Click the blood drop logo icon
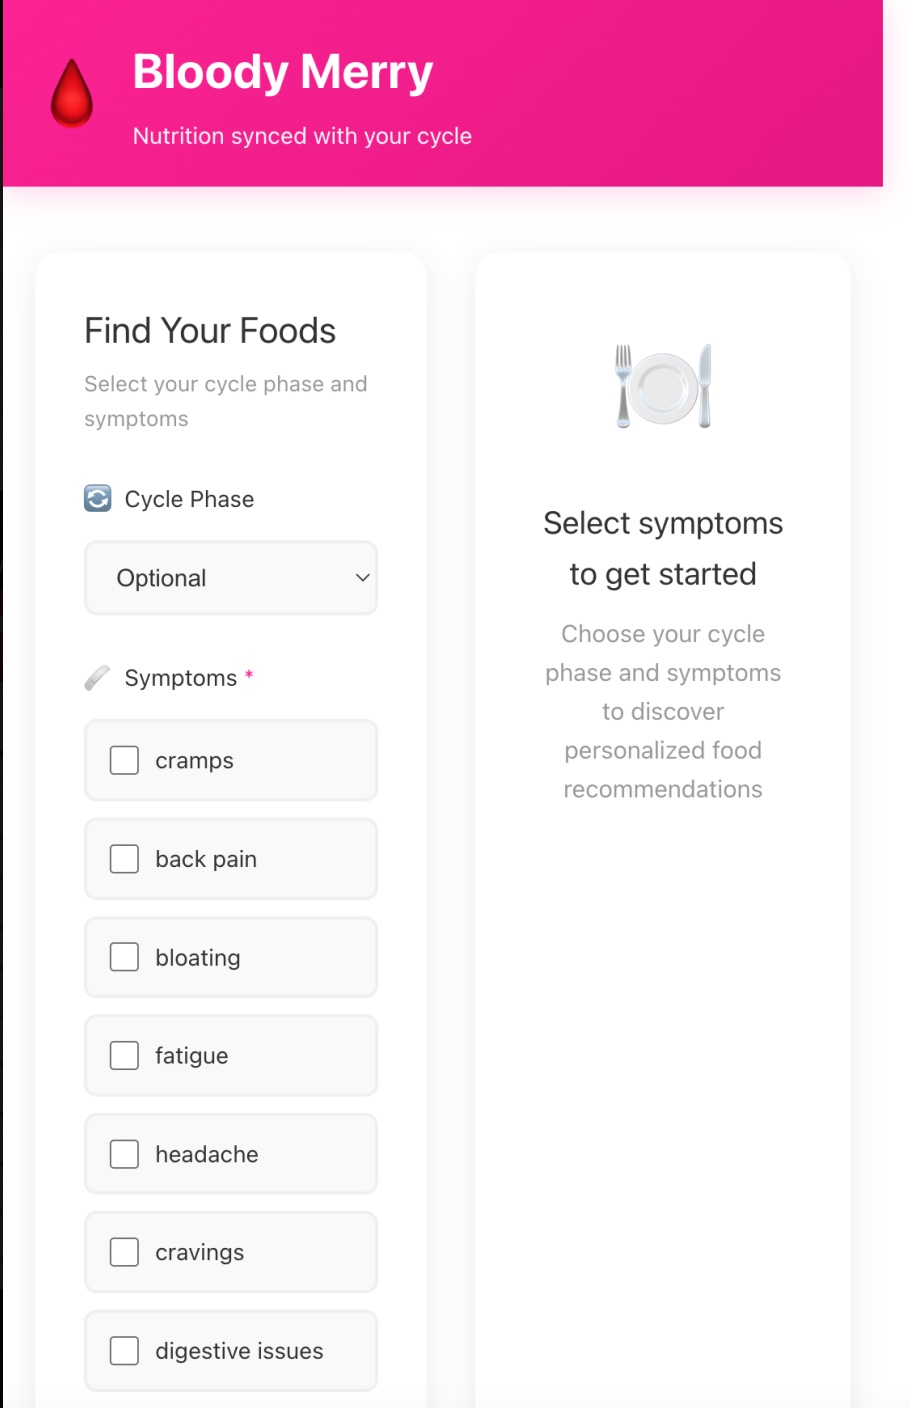 coord(72,93)
